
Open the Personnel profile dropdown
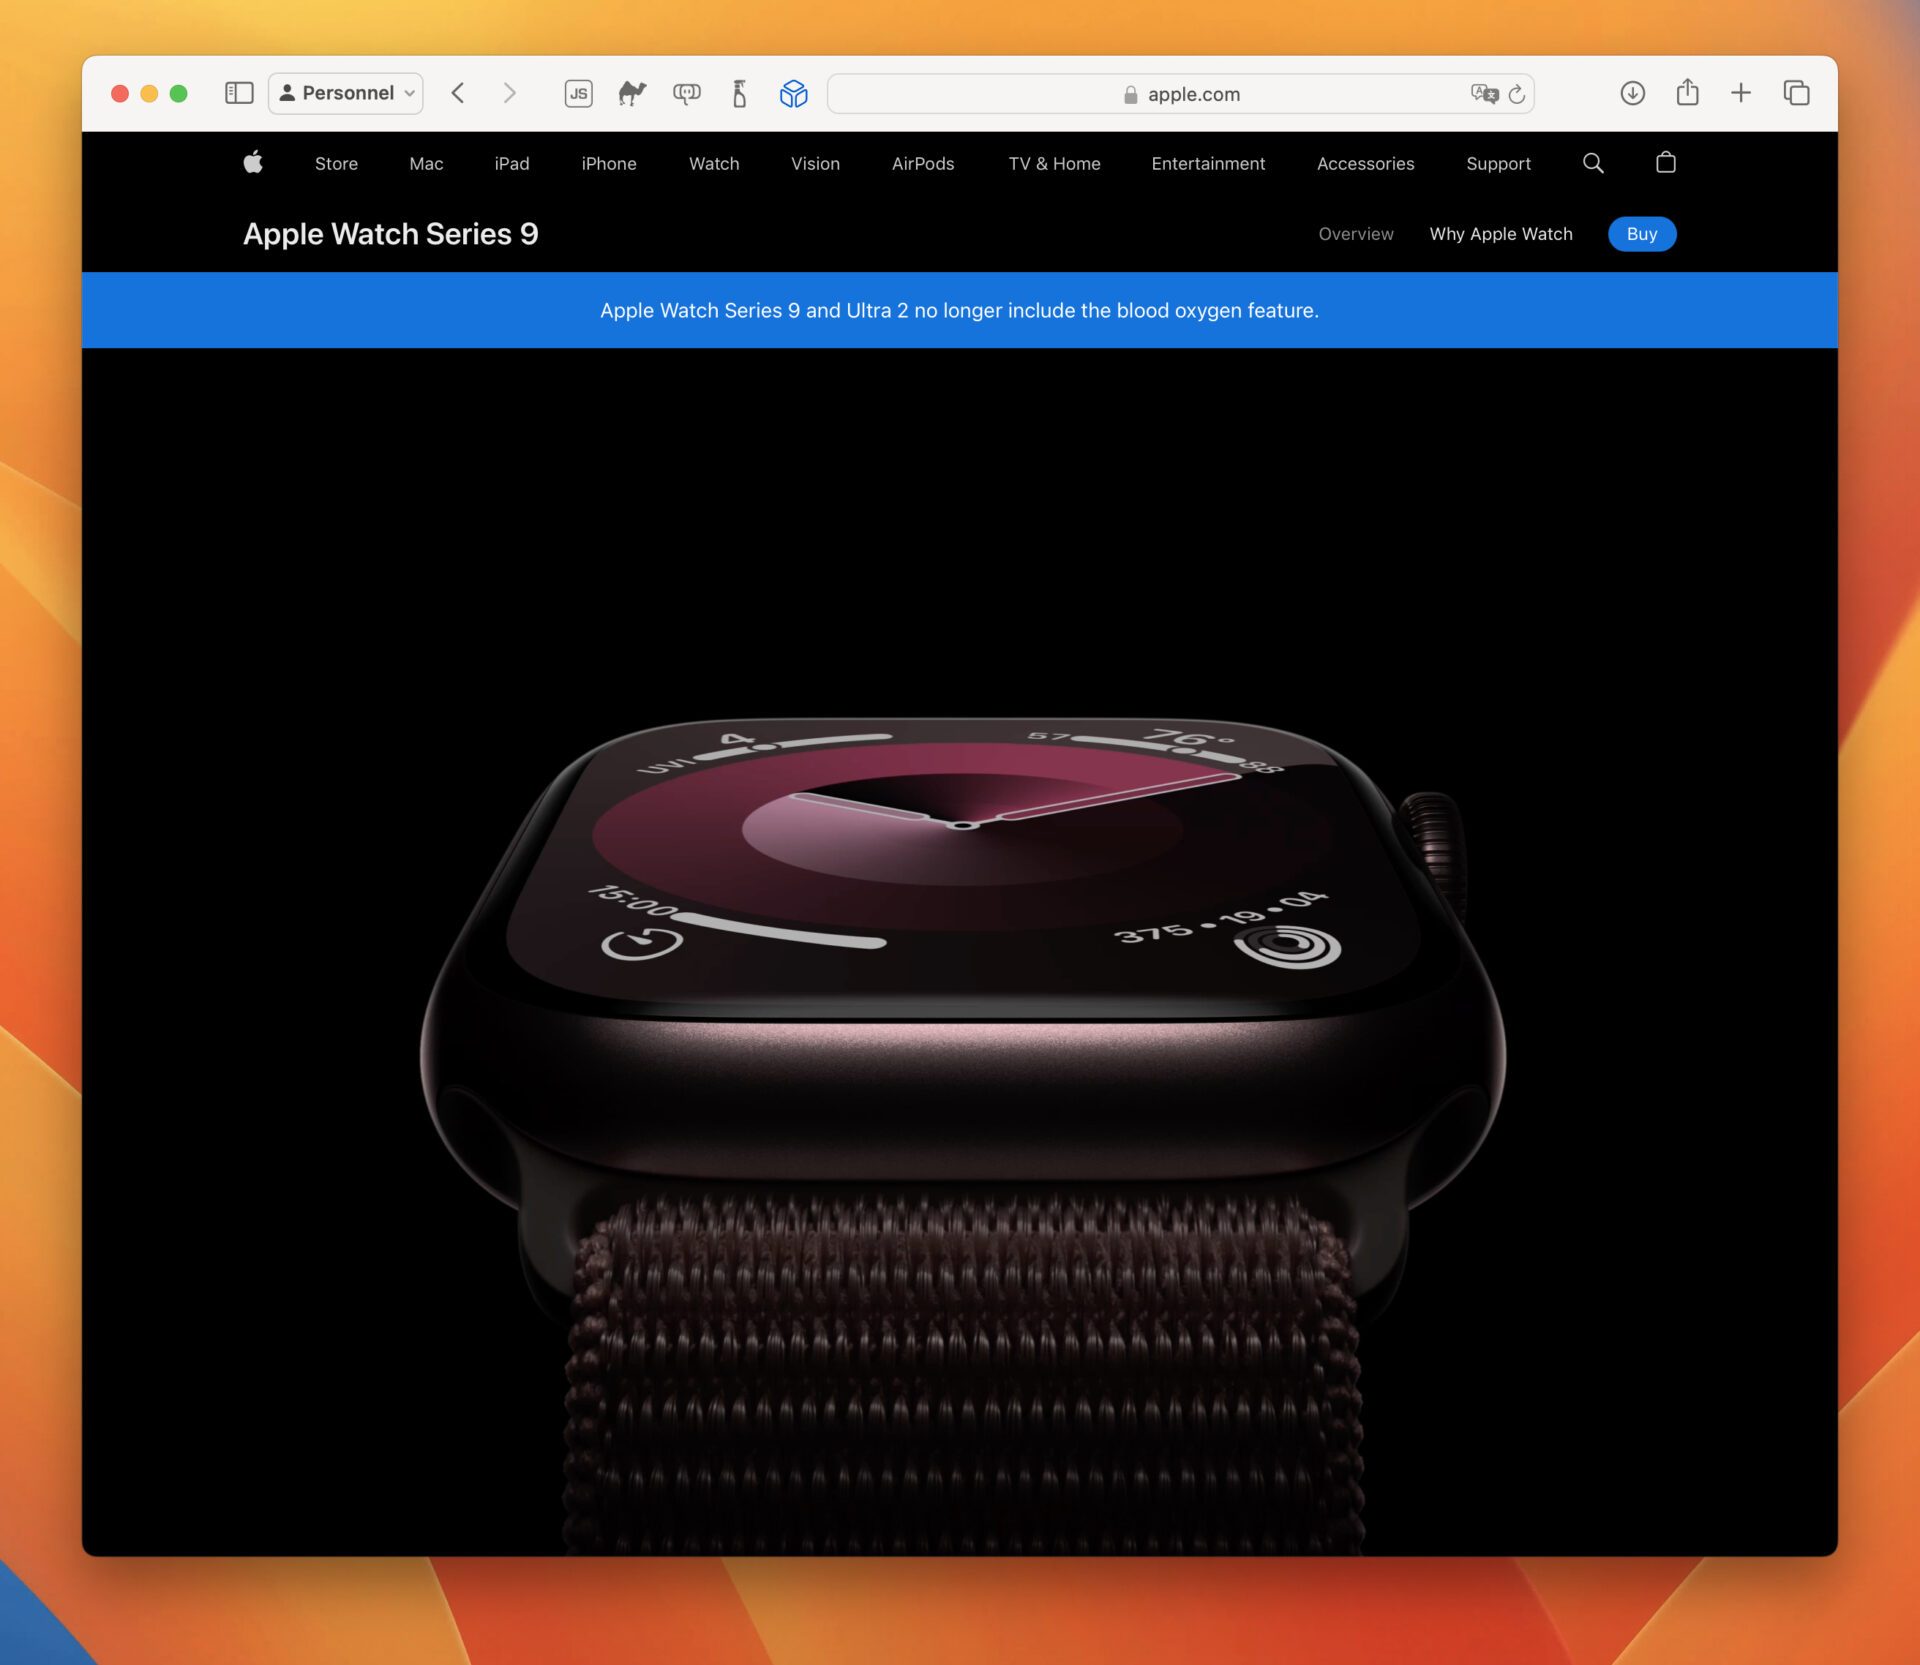click(x=346, y=93)
